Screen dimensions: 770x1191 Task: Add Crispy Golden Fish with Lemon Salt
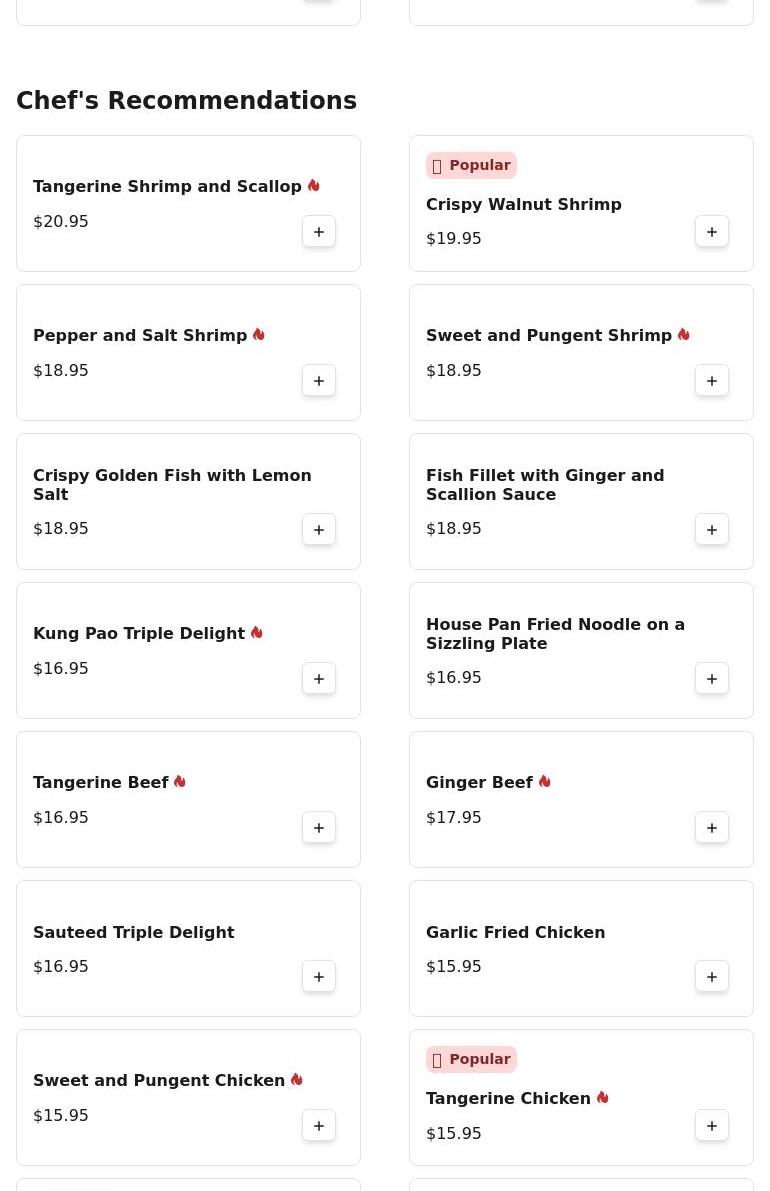[319, 530]
